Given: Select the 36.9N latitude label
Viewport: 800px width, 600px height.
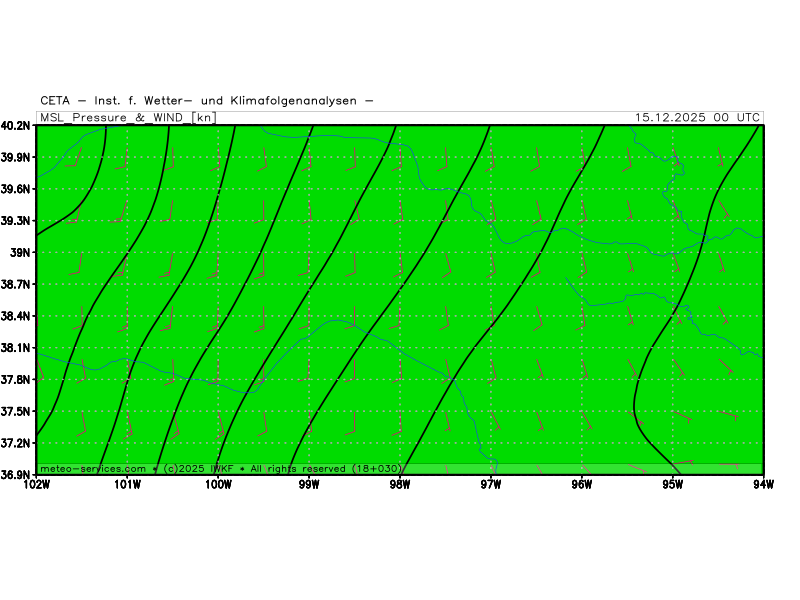Looking at the screenshot, I should click(16, 475).
